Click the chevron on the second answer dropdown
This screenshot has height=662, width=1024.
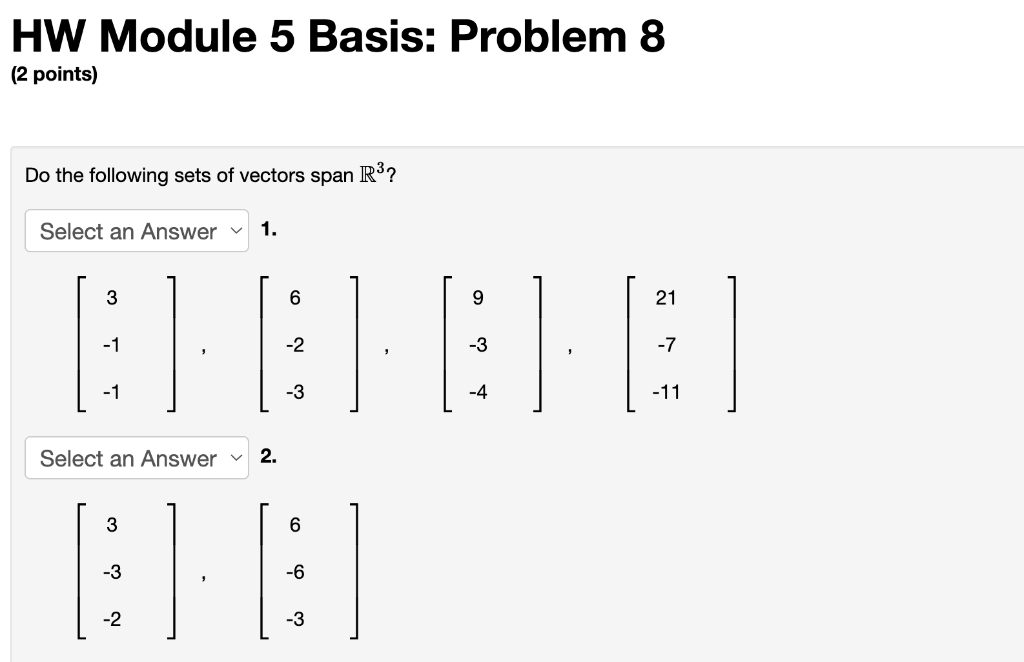tap(237, 458)
